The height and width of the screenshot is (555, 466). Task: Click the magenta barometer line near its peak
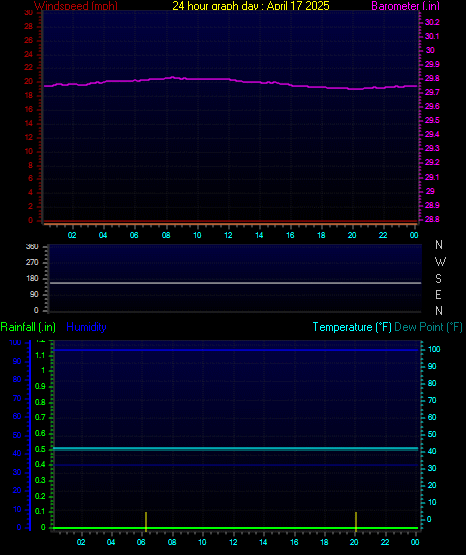[x=172, y=77]
